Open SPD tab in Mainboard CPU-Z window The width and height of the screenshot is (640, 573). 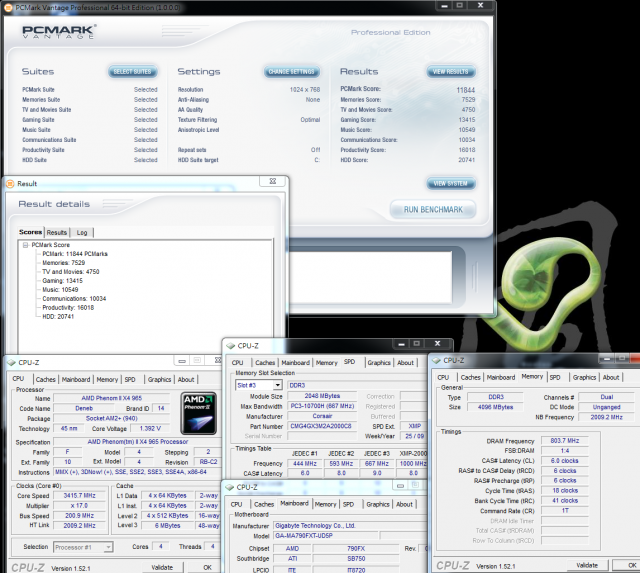(349, 504)
